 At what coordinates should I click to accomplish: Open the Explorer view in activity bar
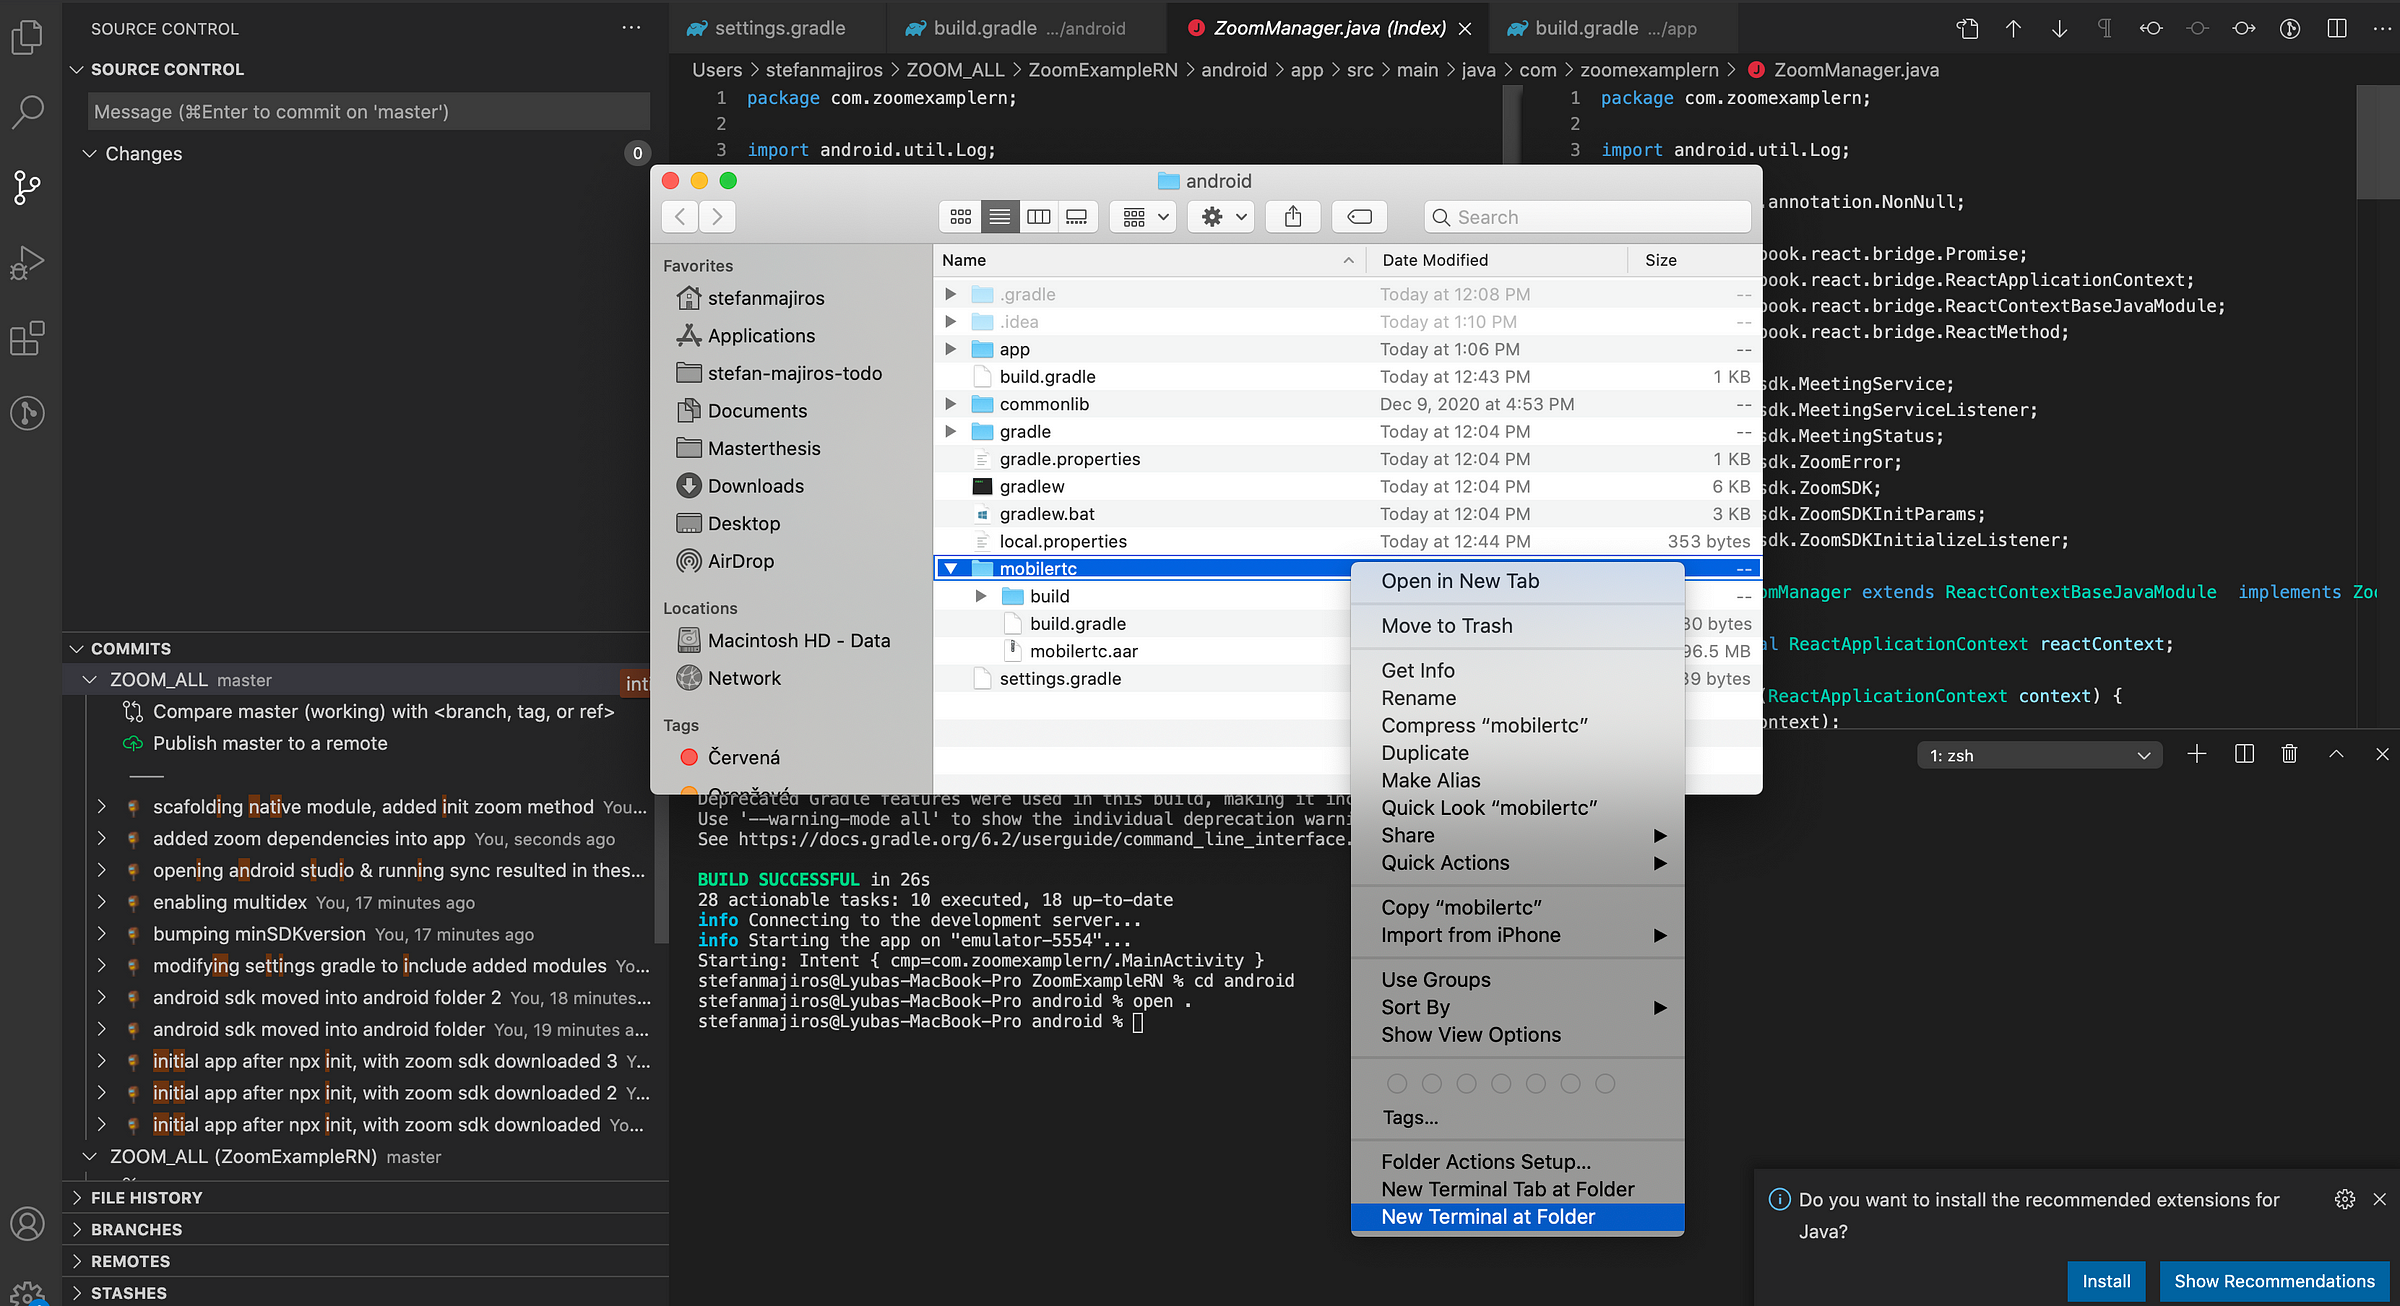tap(27, 38)
